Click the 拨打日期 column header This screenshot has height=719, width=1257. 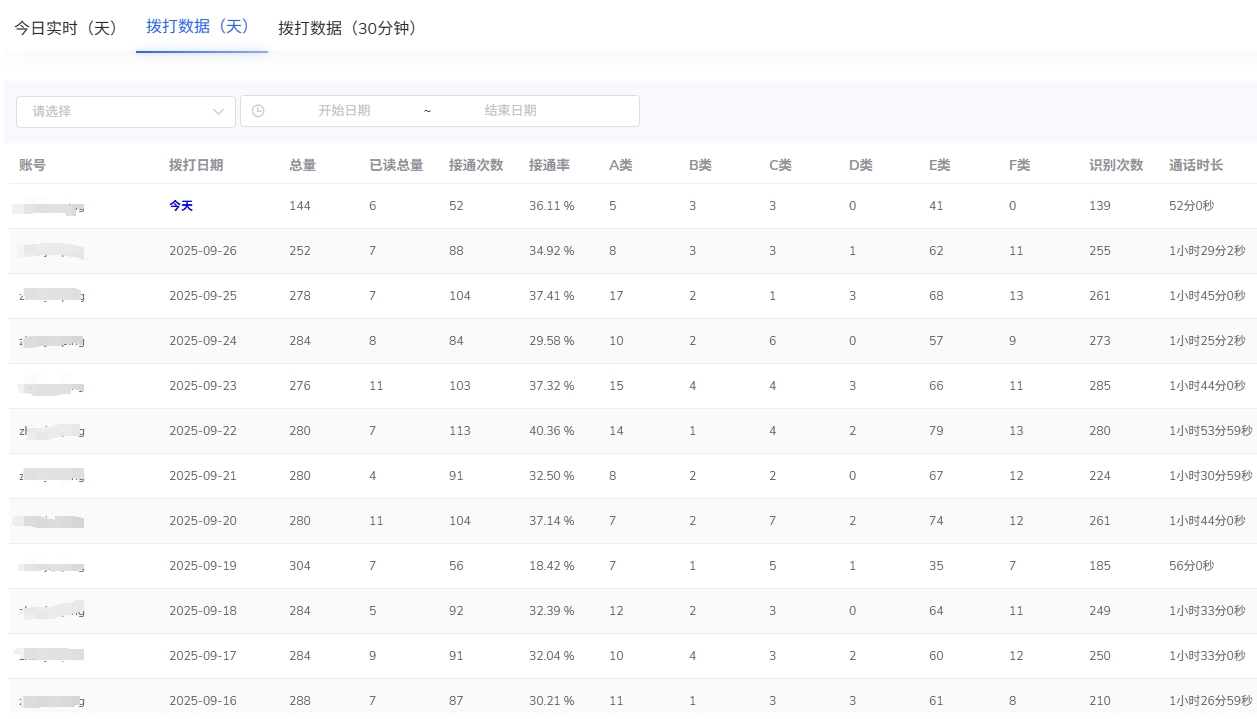click(196, 165)
